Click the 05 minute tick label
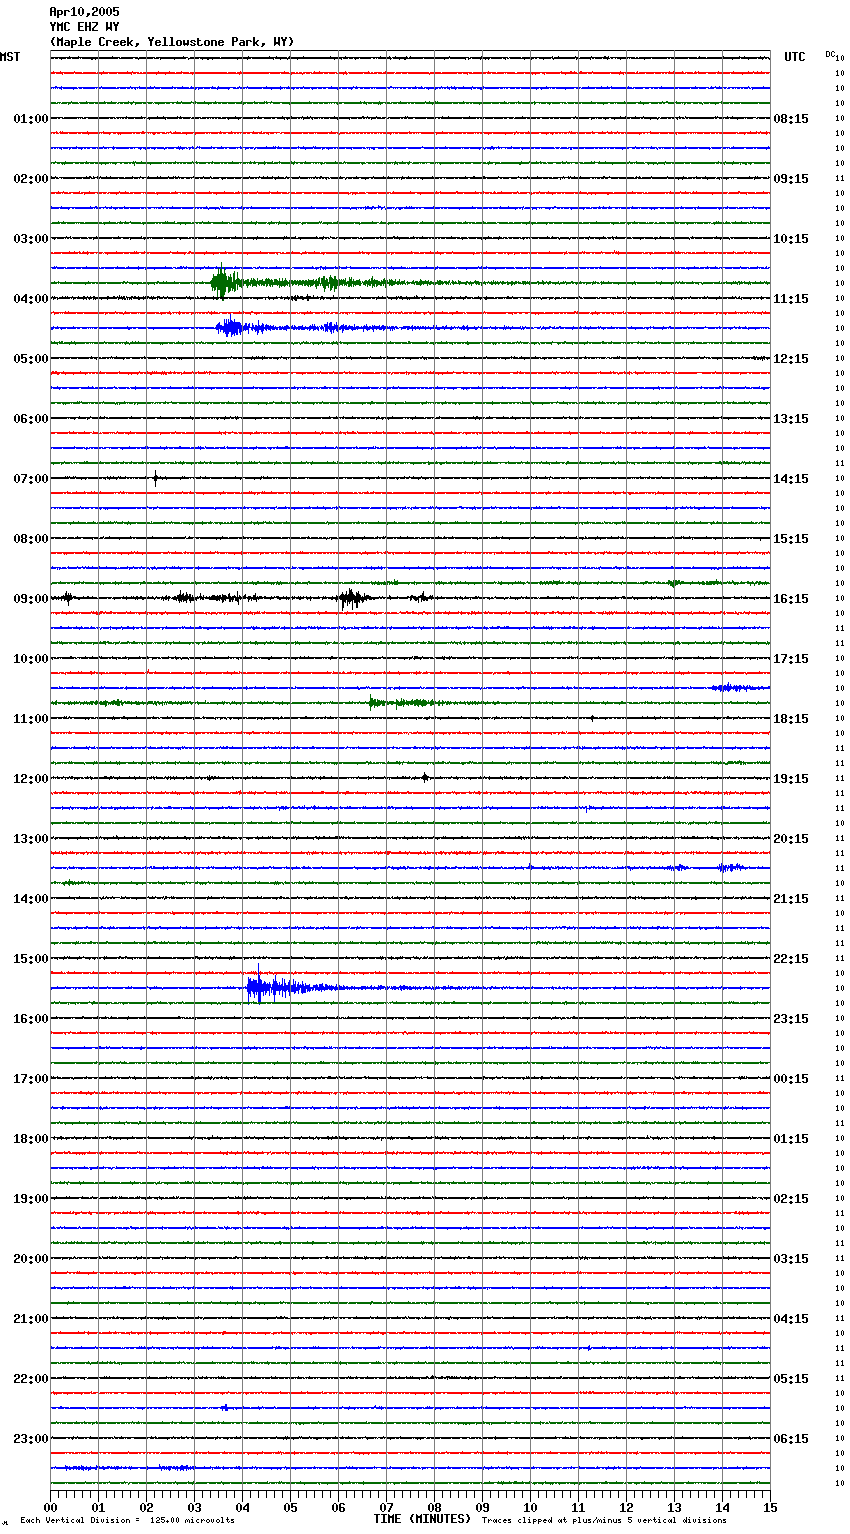850x1534 pixels. tap(290, 1507)
